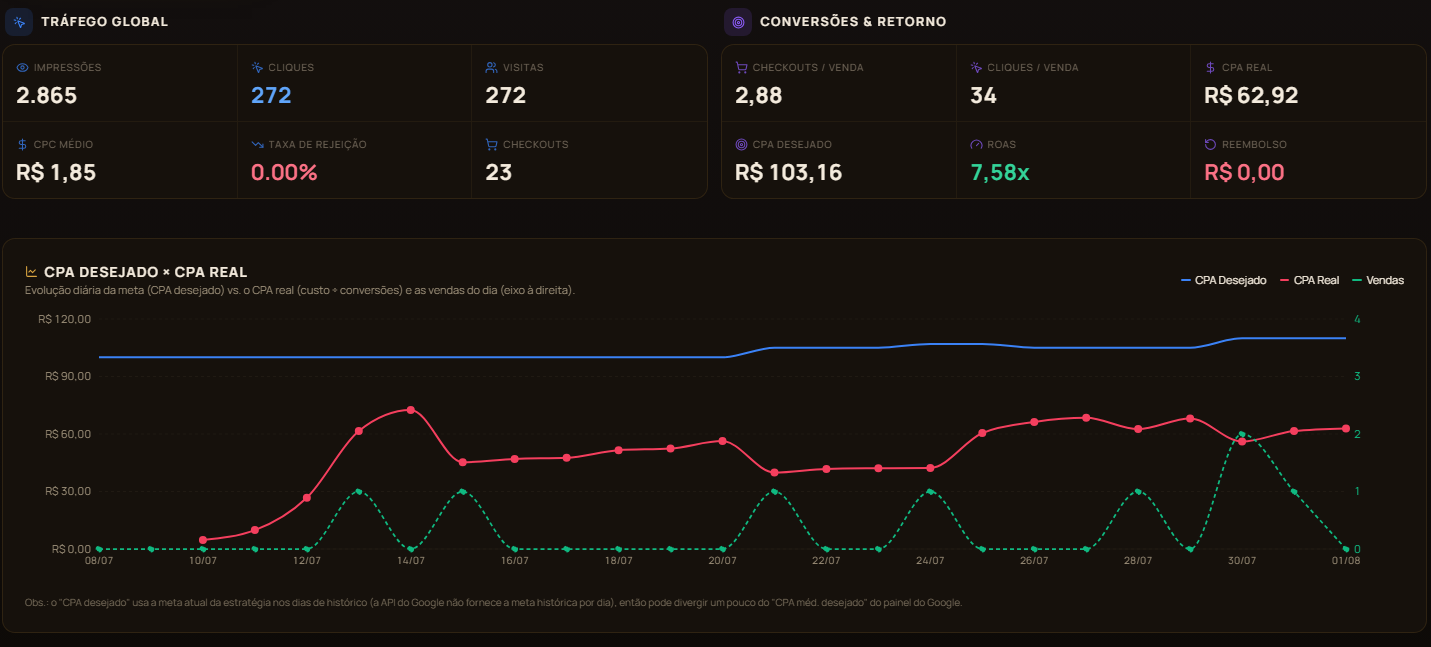
Task: Click the trend icon beside Taxa de Rejeição
Action: coord(257,145)
